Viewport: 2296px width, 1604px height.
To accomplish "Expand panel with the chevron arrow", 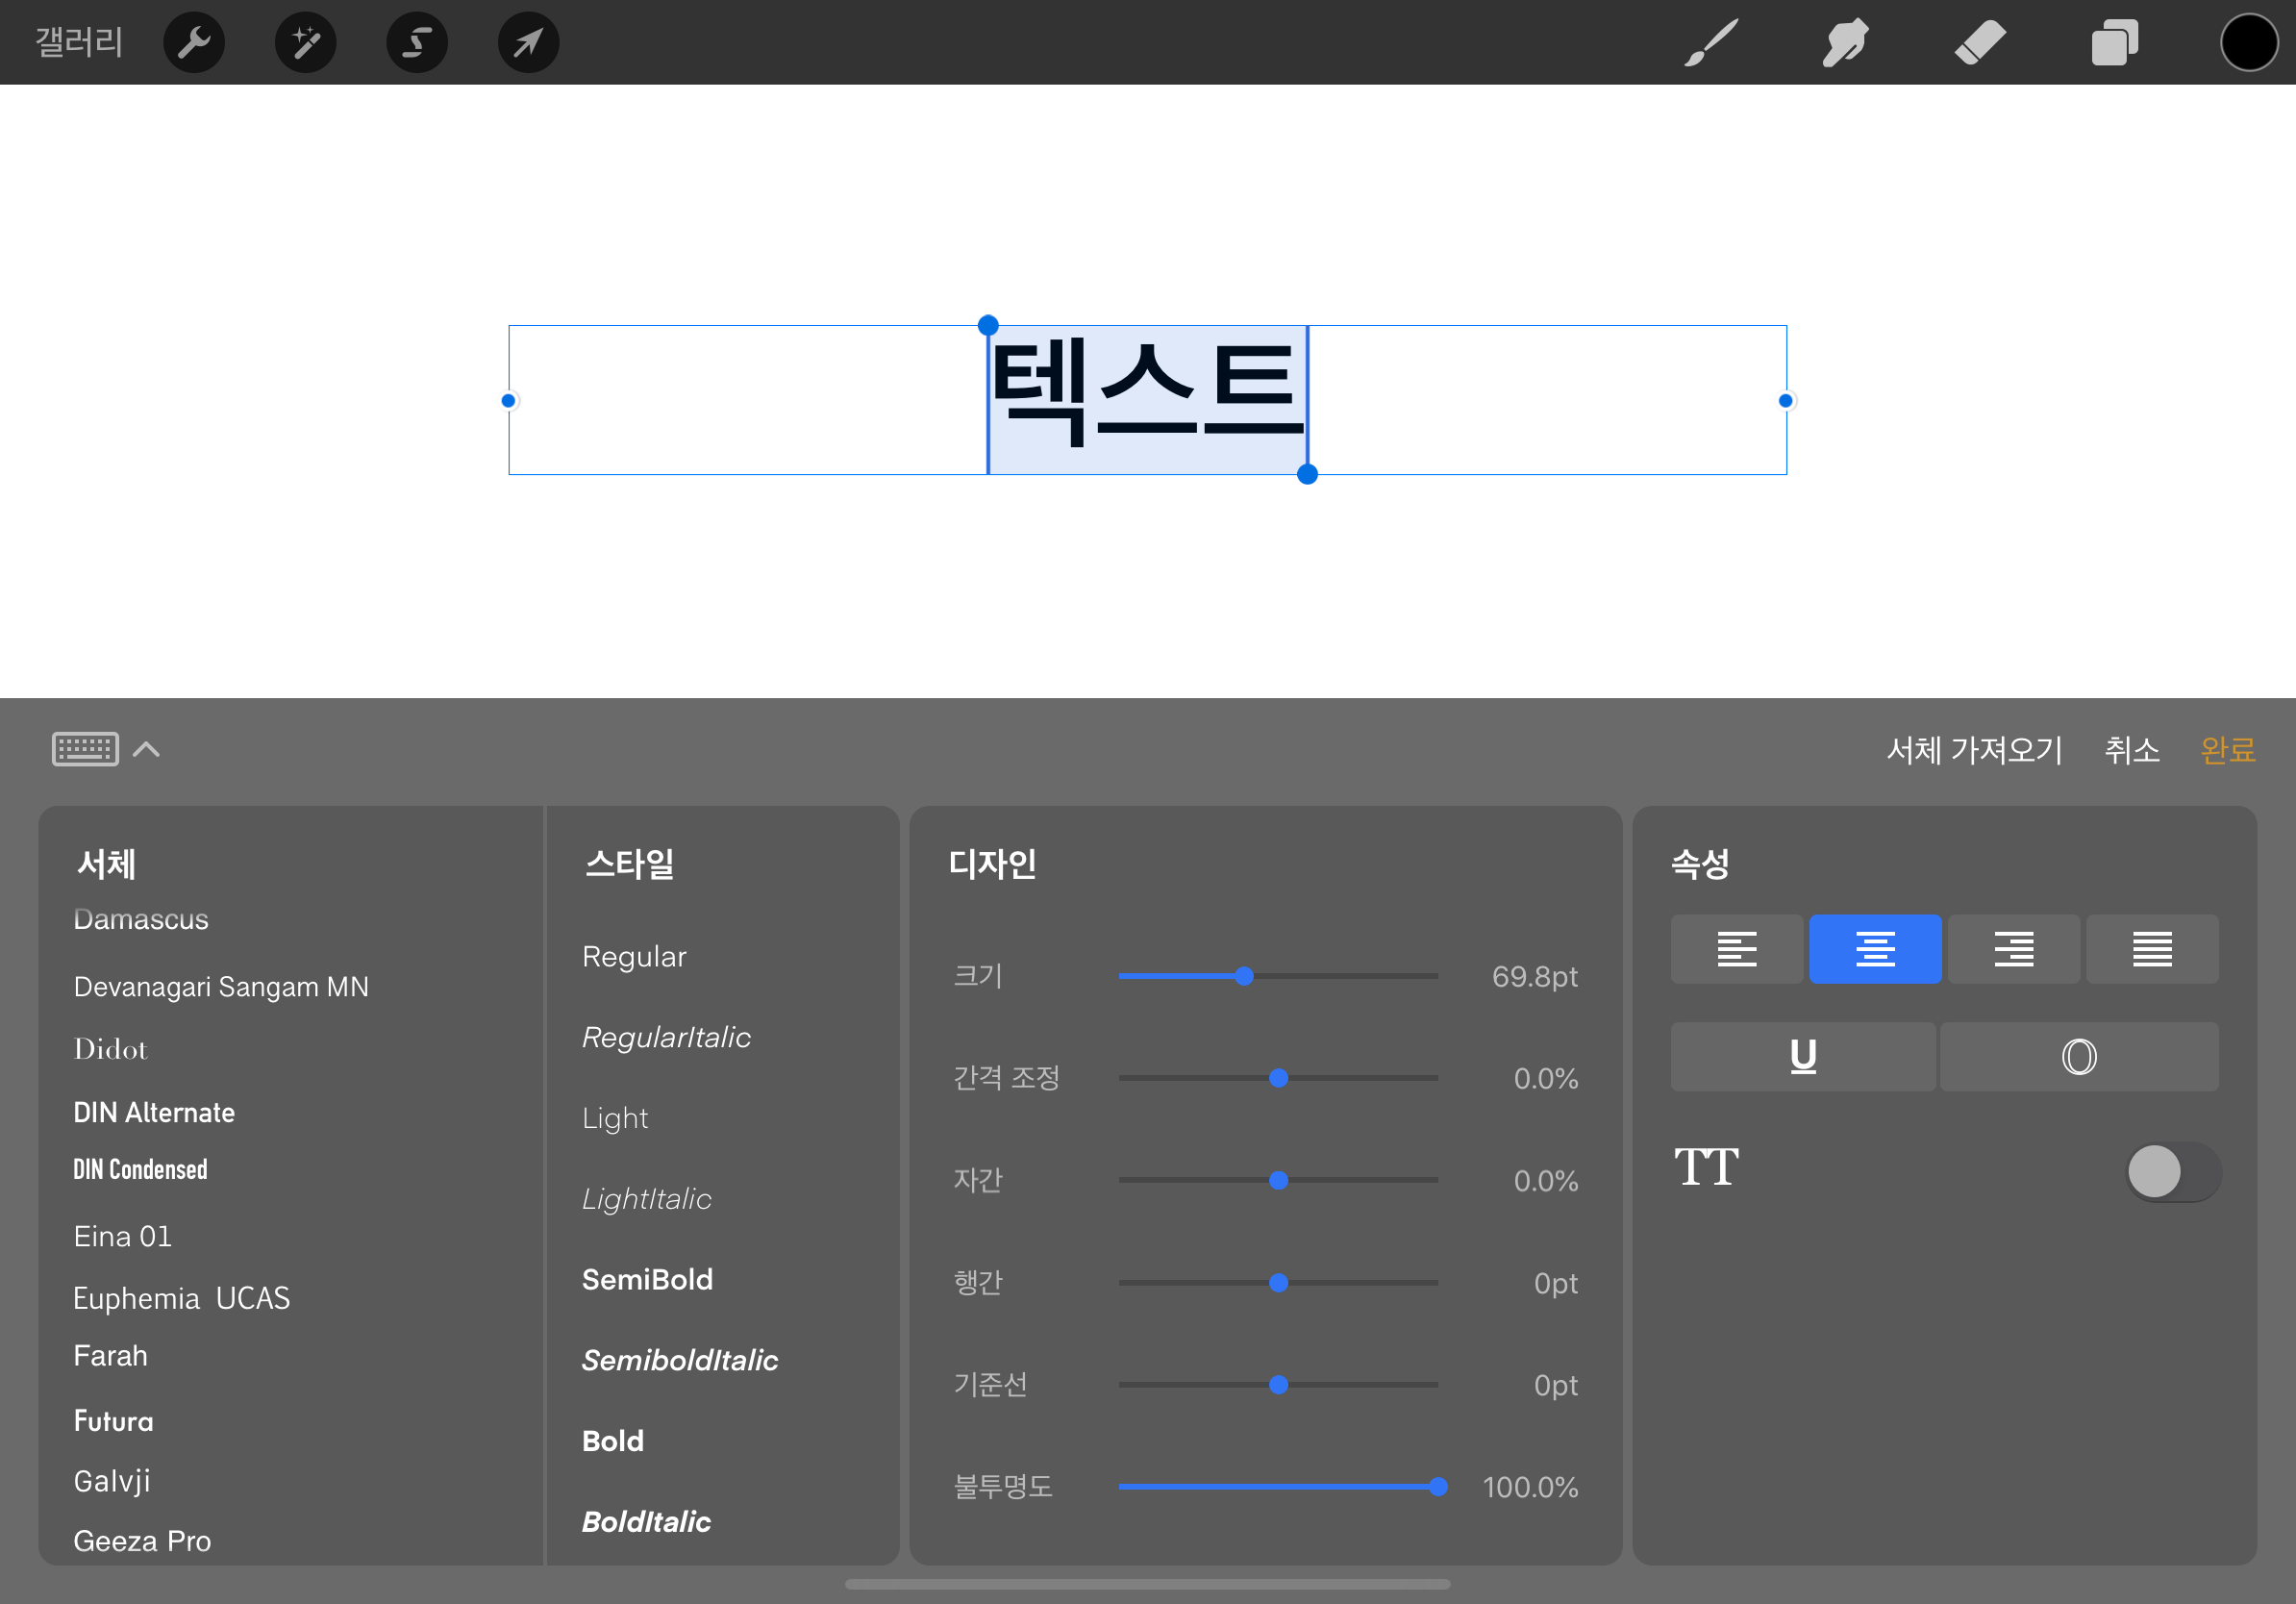I will (x=147, y=749).
